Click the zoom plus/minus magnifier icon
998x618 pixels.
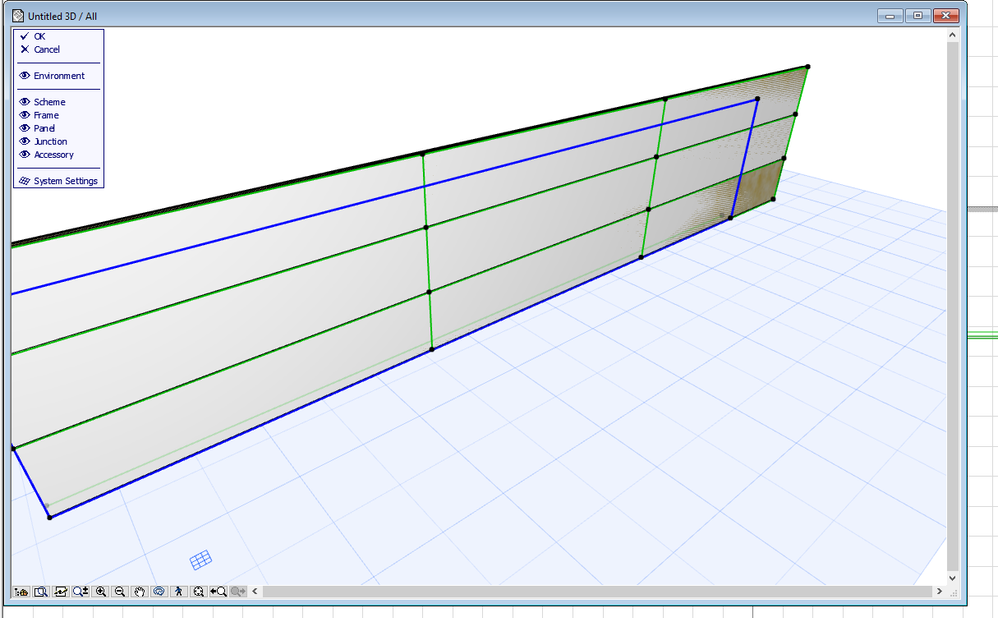pyautogui.click(x=80, y=591)
